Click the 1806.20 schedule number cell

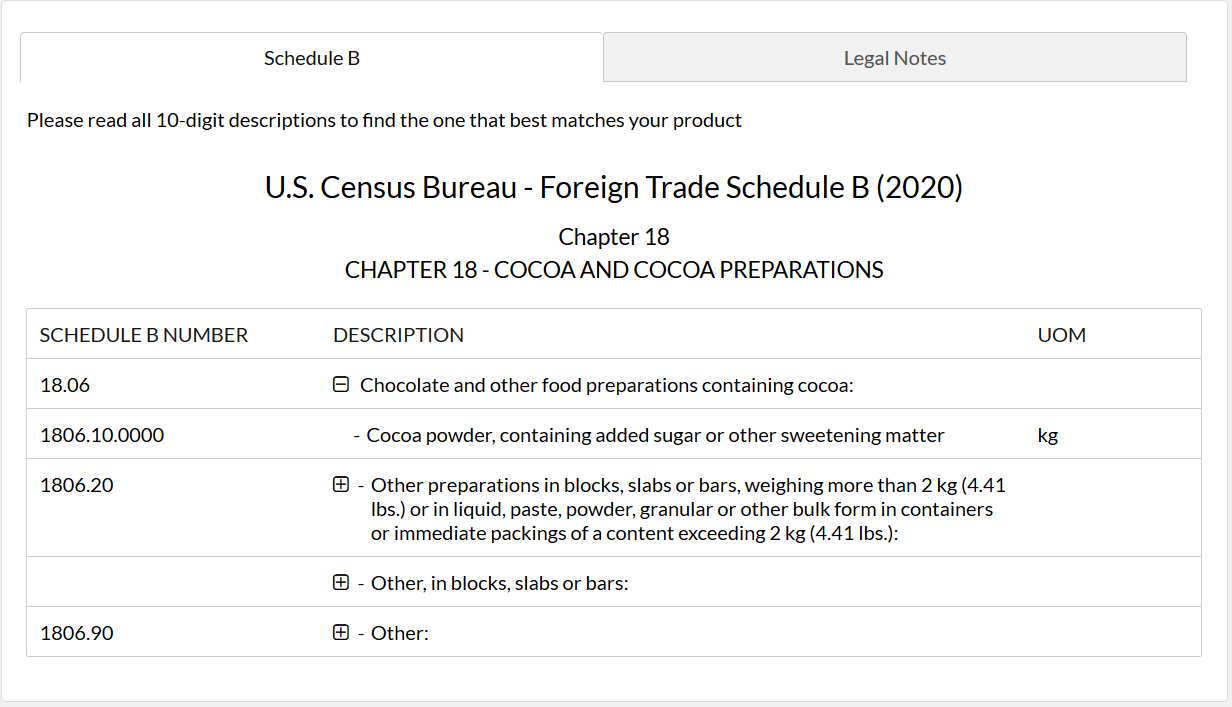[x=77, y=485]
